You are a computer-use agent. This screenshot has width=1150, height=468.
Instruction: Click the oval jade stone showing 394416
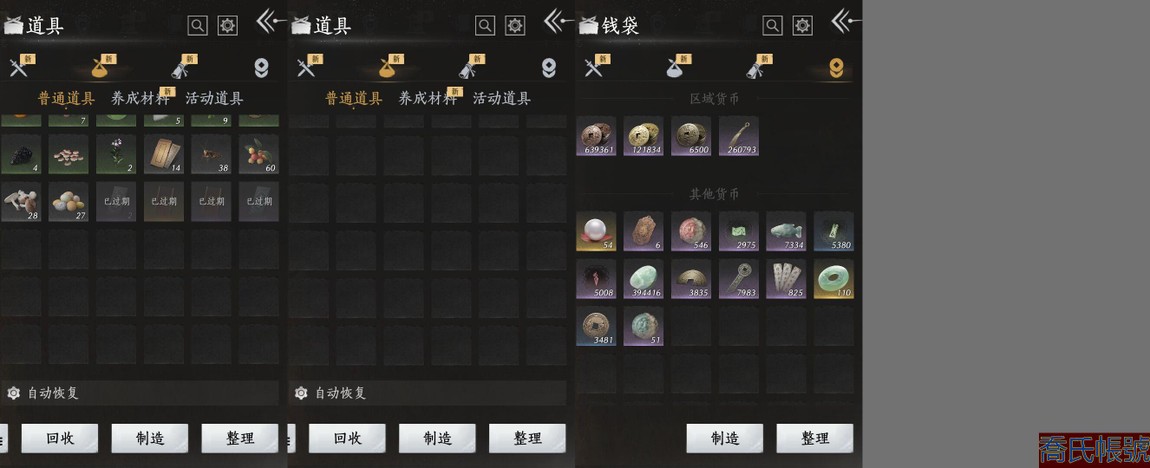pos(644,279)
